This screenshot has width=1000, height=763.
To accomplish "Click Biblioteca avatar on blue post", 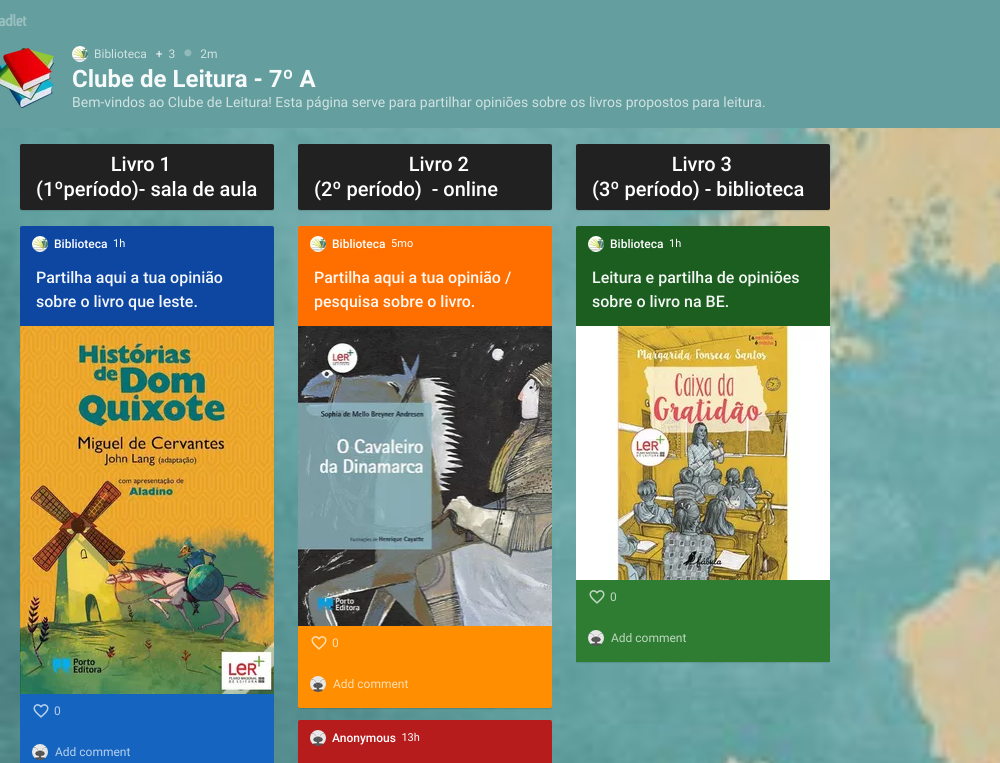I will coord(40,244).
